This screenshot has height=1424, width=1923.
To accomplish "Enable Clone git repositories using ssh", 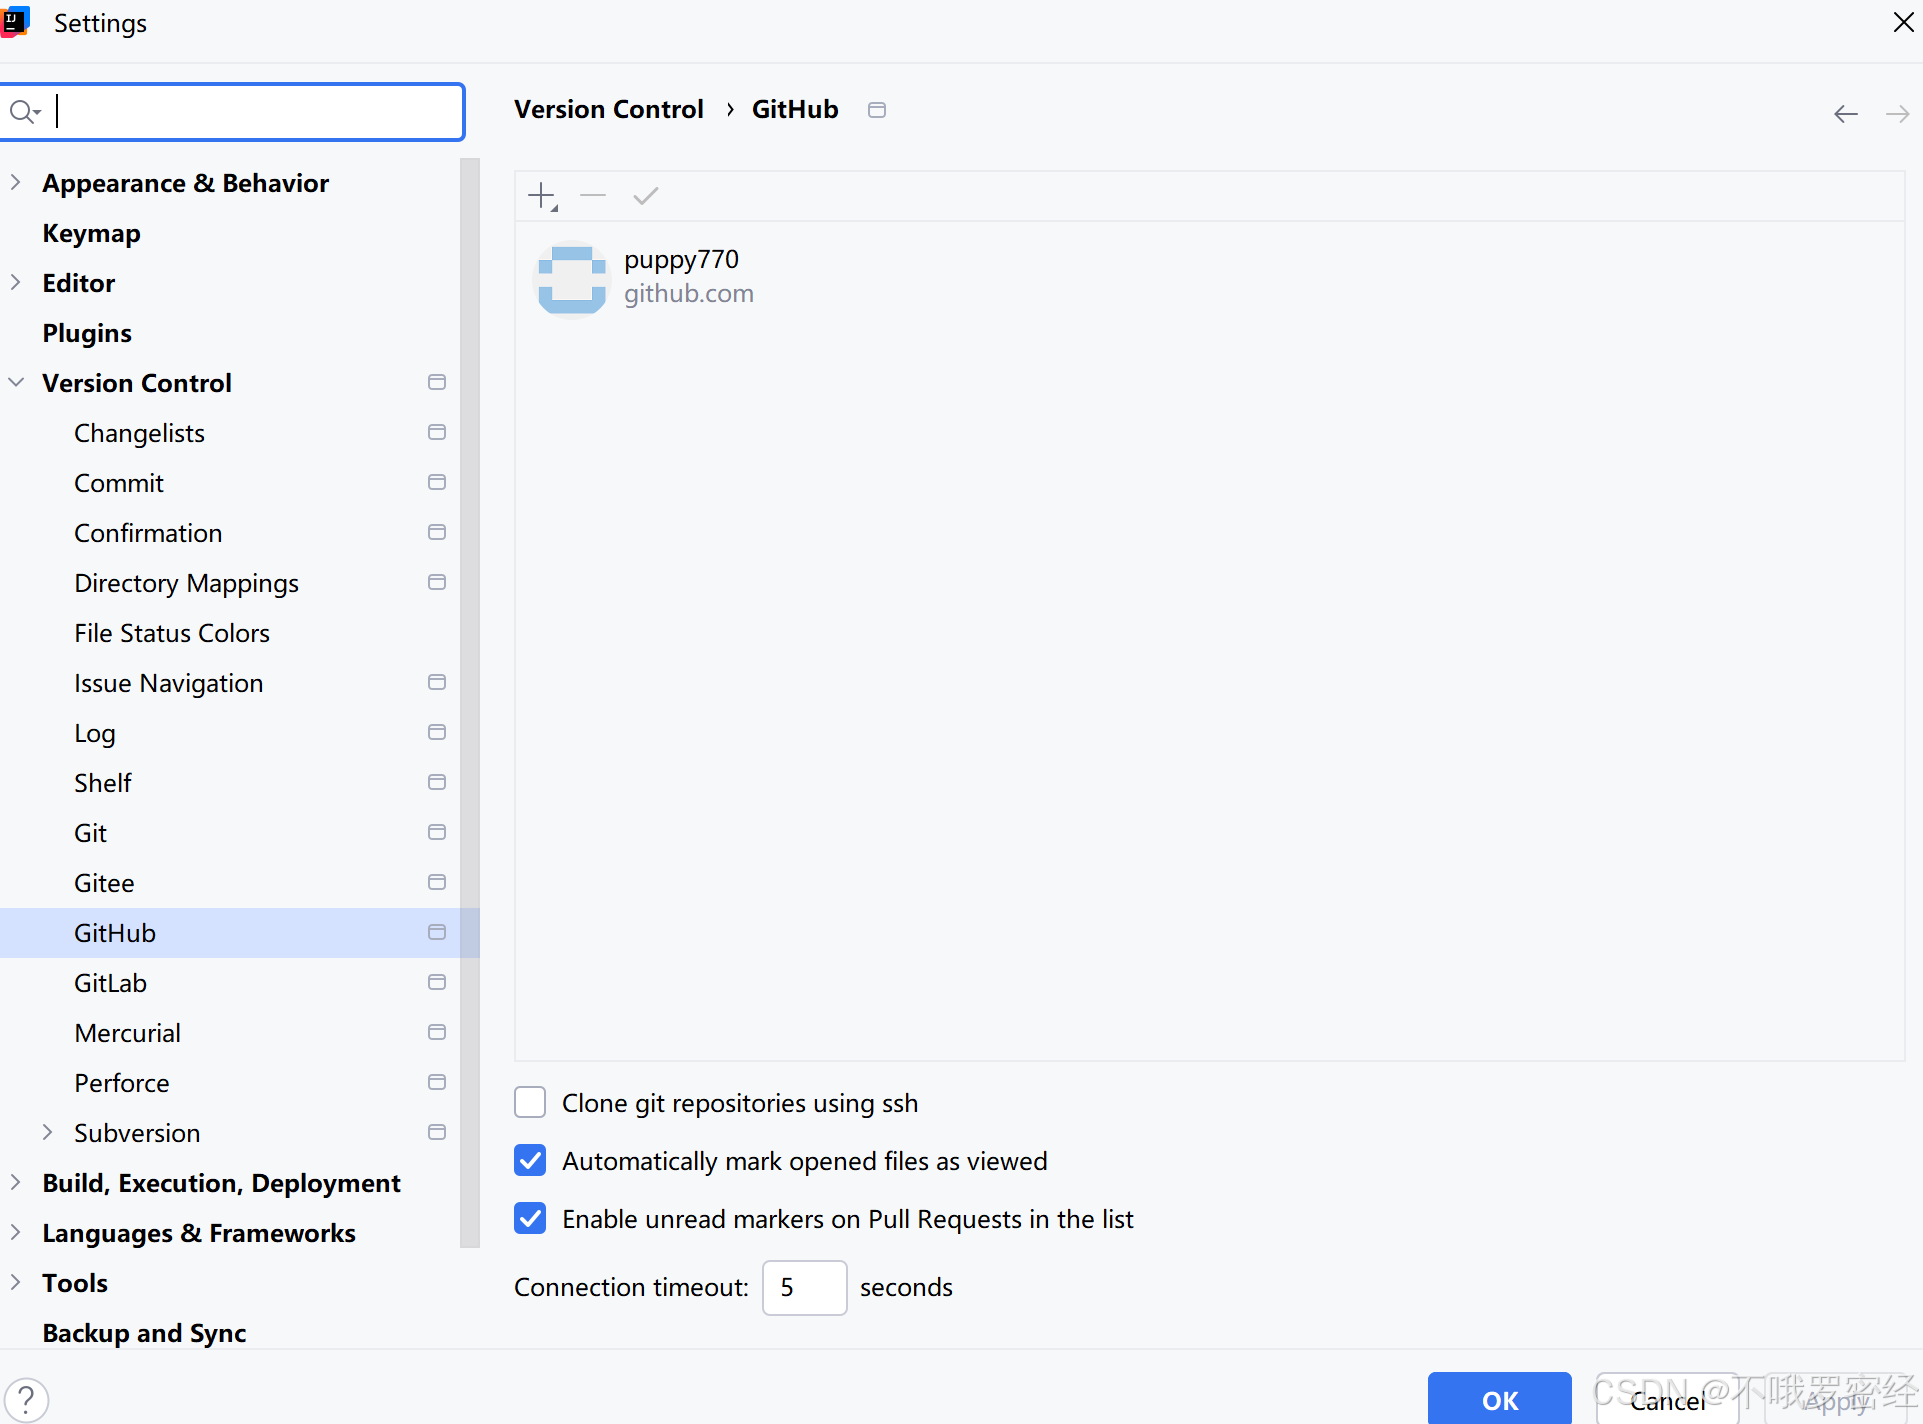I will (530, 1102).
